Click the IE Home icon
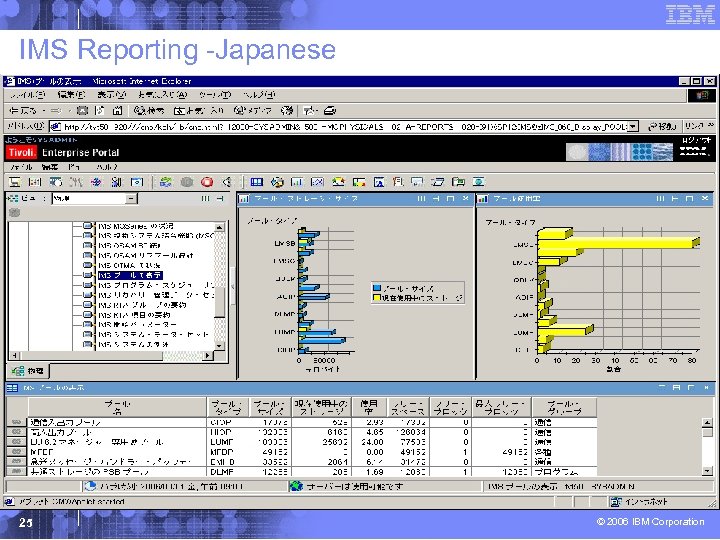The height and width of the screenshot is (540, 720). 118,111
